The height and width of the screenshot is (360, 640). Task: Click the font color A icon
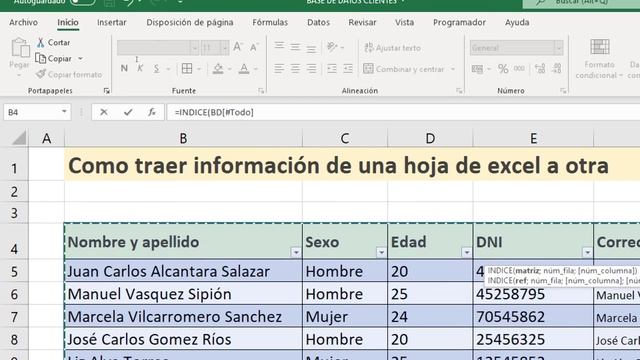pos(244,69)
